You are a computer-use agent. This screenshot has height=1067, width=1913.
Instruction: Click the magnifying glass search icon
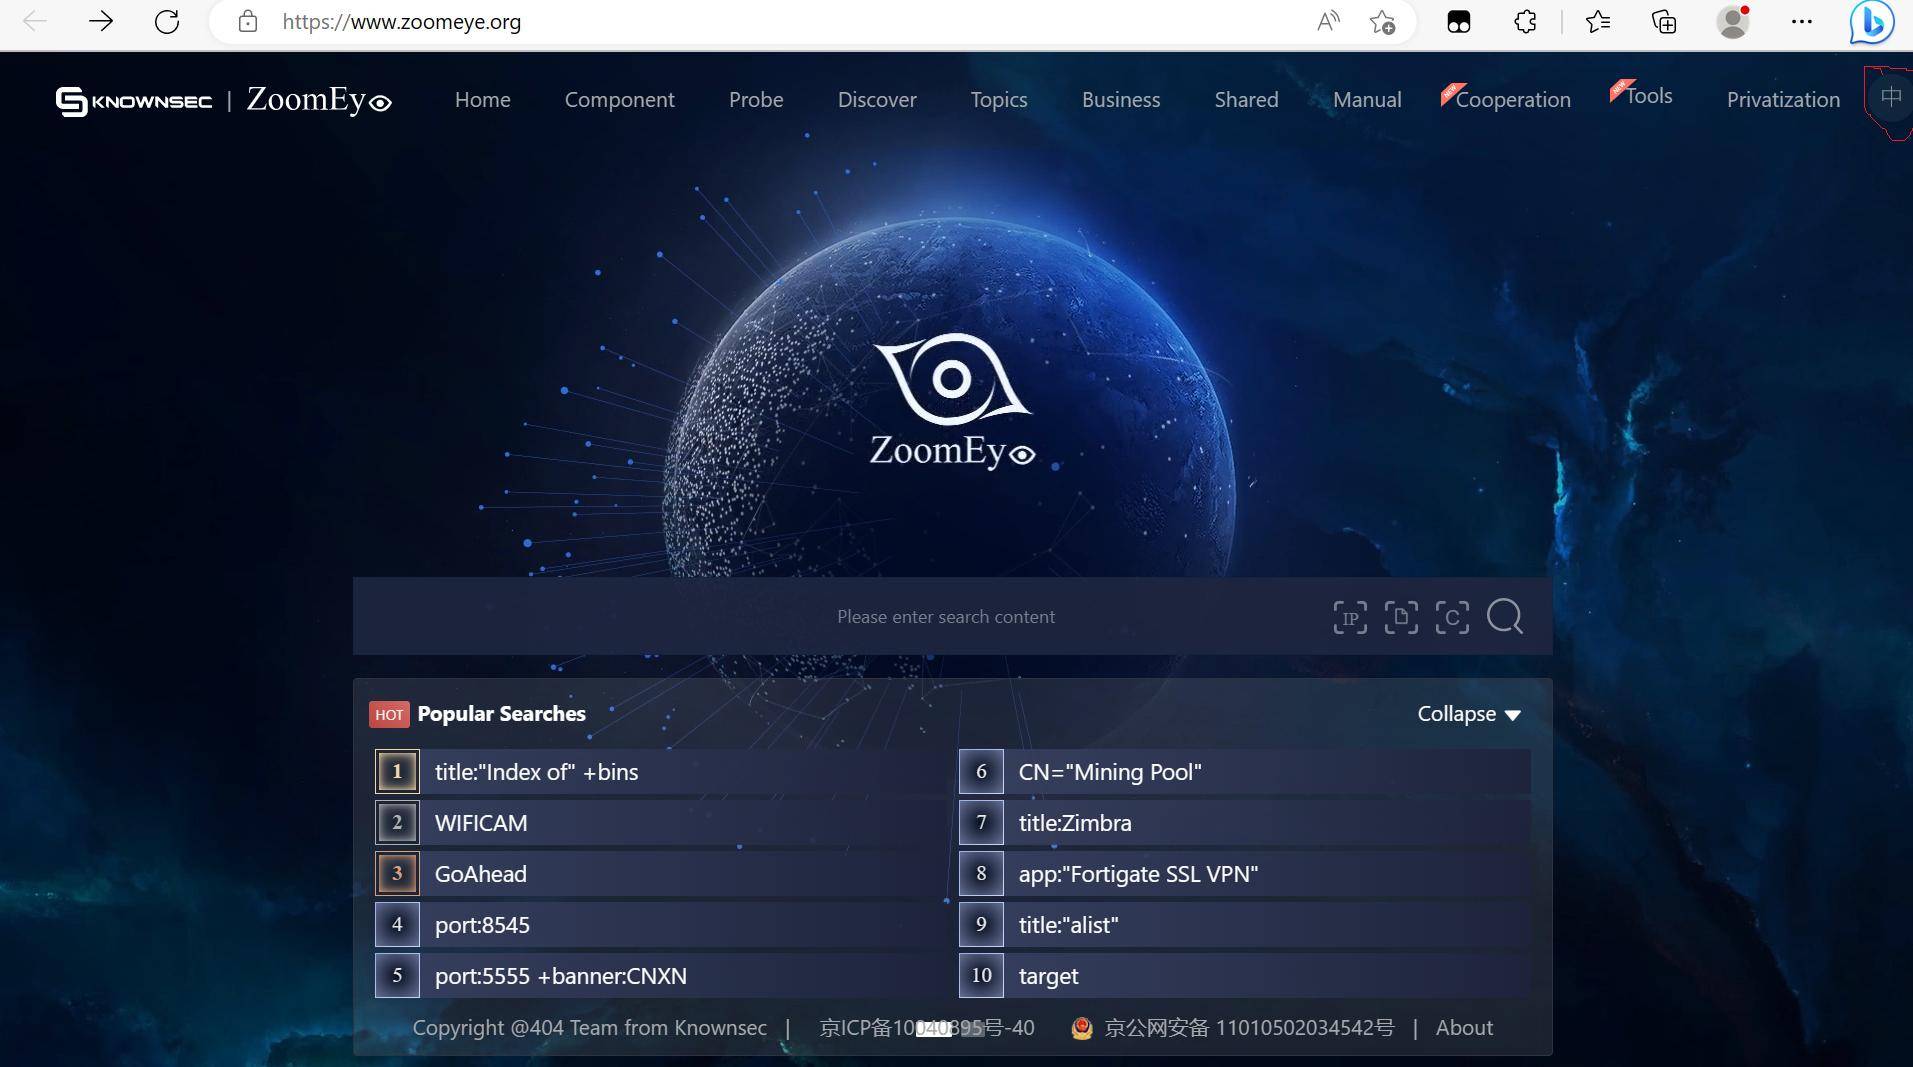pyautogui.click(x=1505, y=616)
